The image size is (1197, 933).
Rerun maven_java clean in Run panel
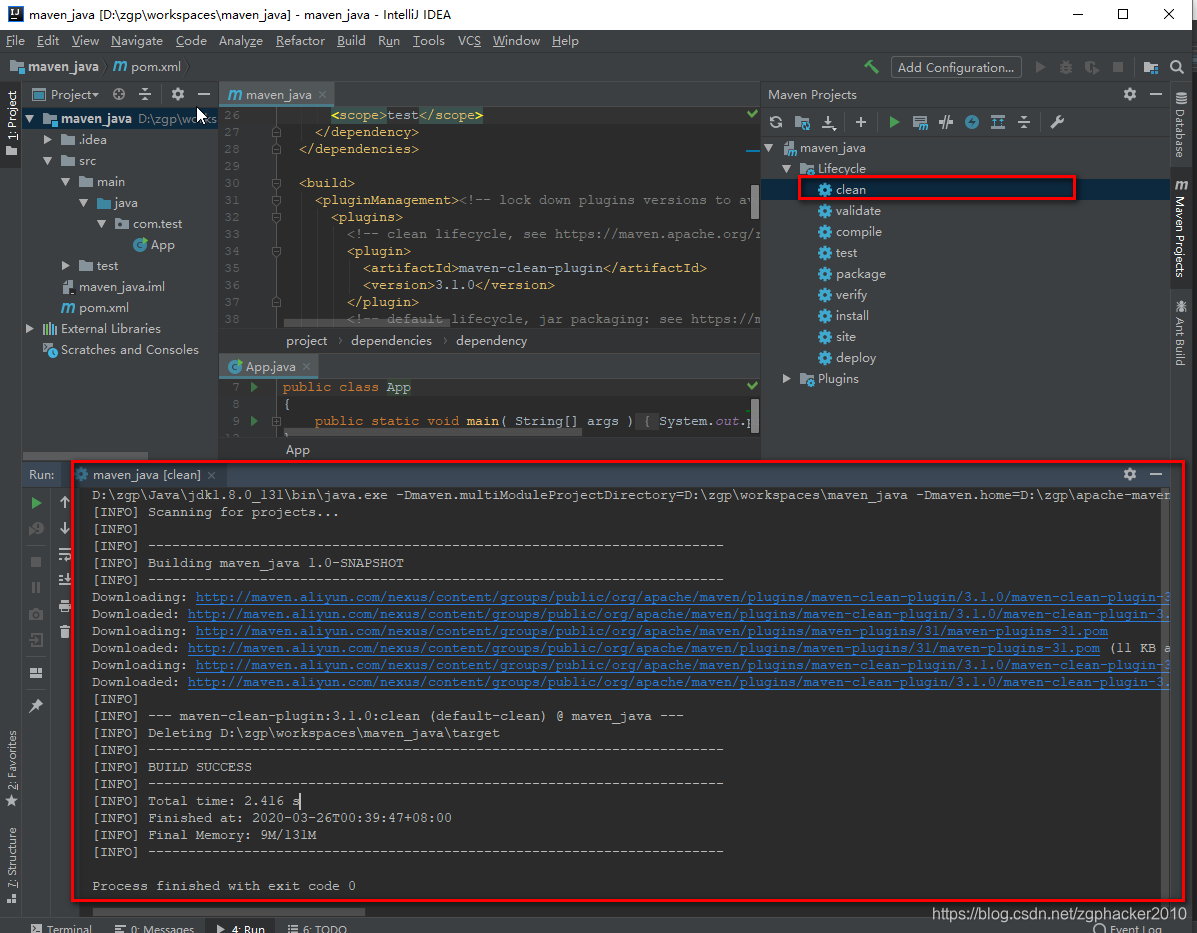36,502
